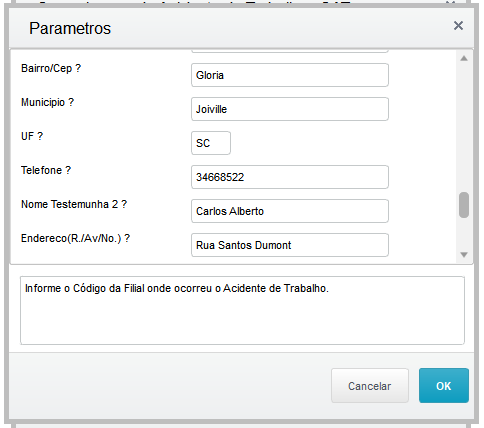This screenshot has width=484, height=428.
Task: Confirm with the OK button
Action: click(x=444, y=386)
